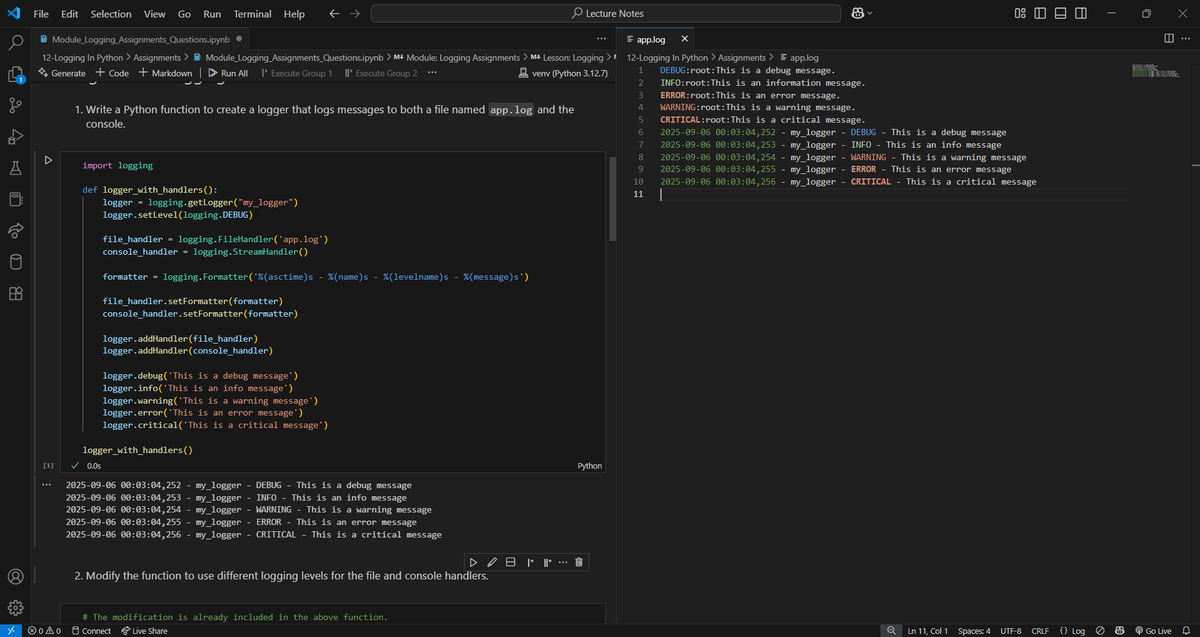Click Execute Group 1

[x=295, y=73]
